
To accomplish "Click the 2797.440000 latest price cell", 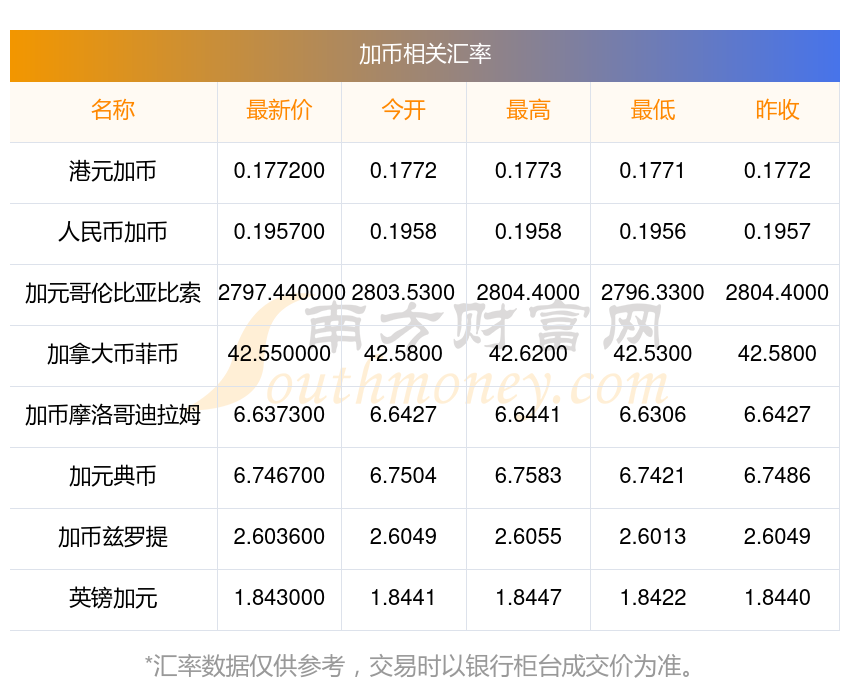I will coord(281,293).
